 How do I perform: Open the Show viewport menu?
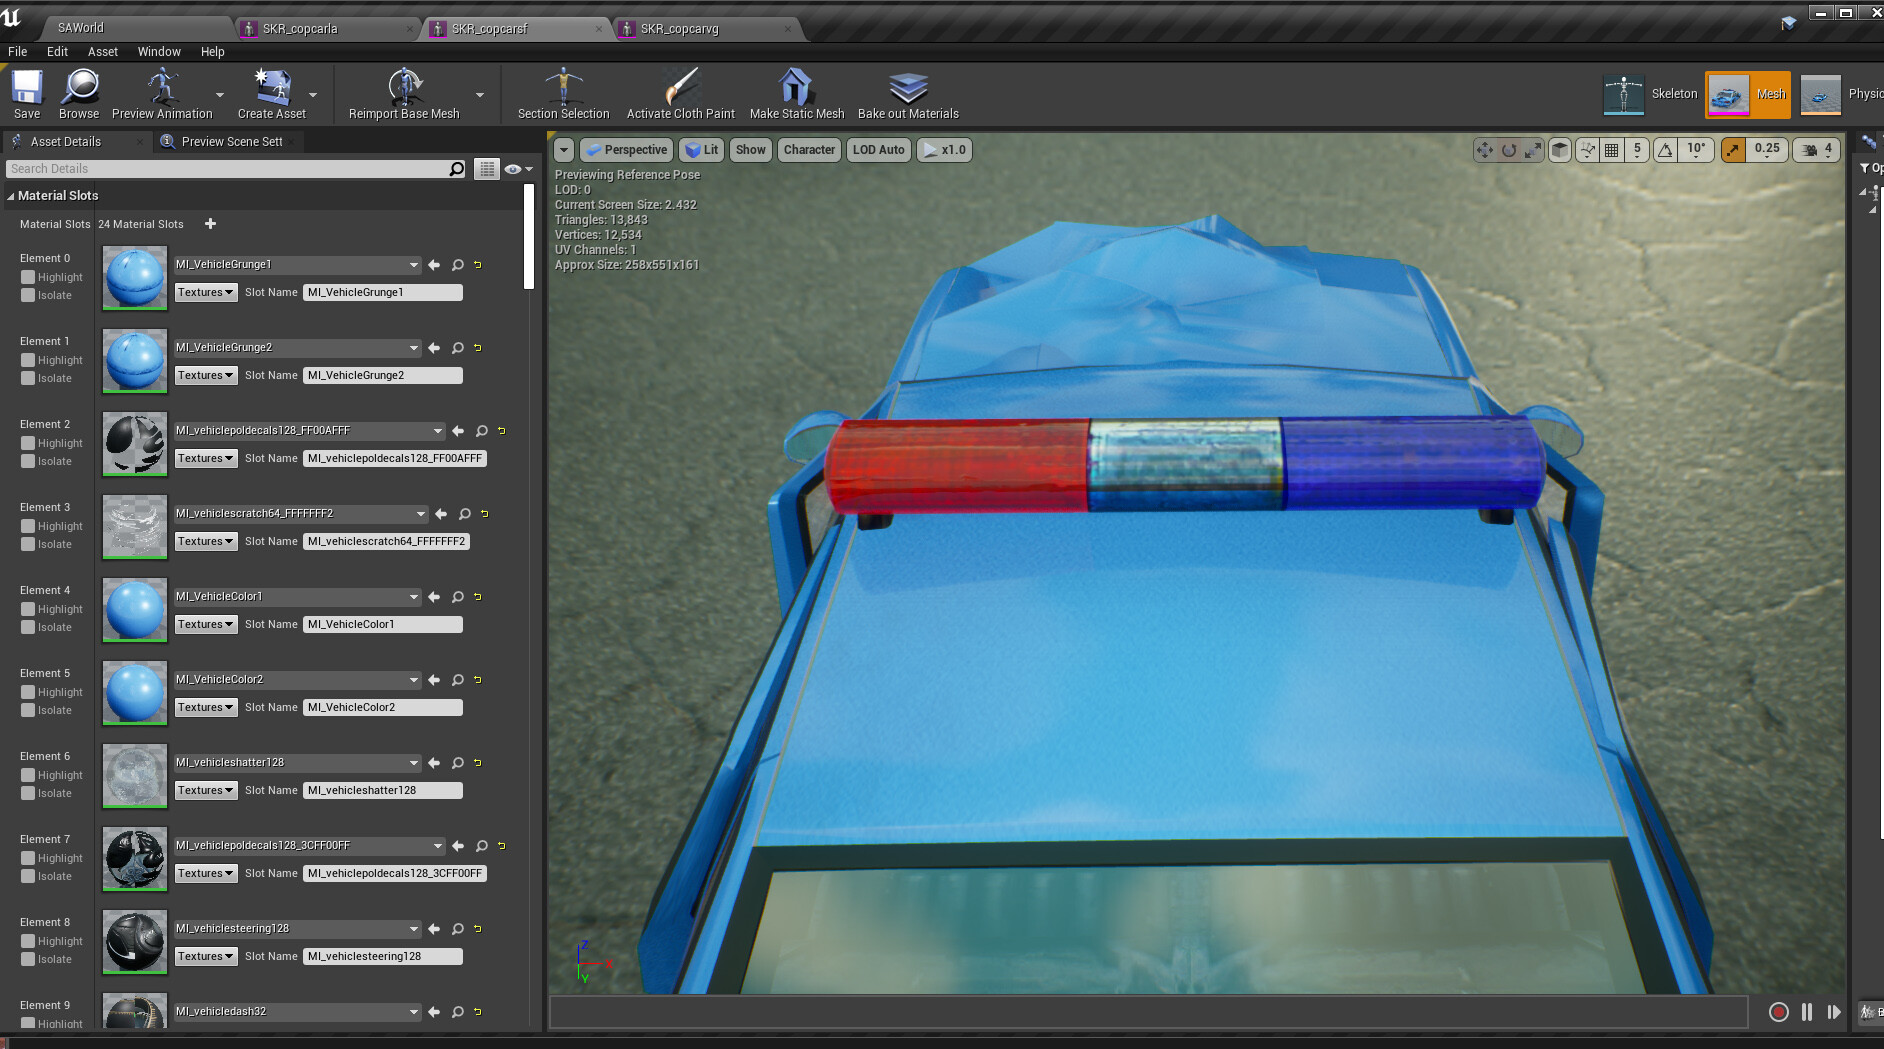click(750, 150)
